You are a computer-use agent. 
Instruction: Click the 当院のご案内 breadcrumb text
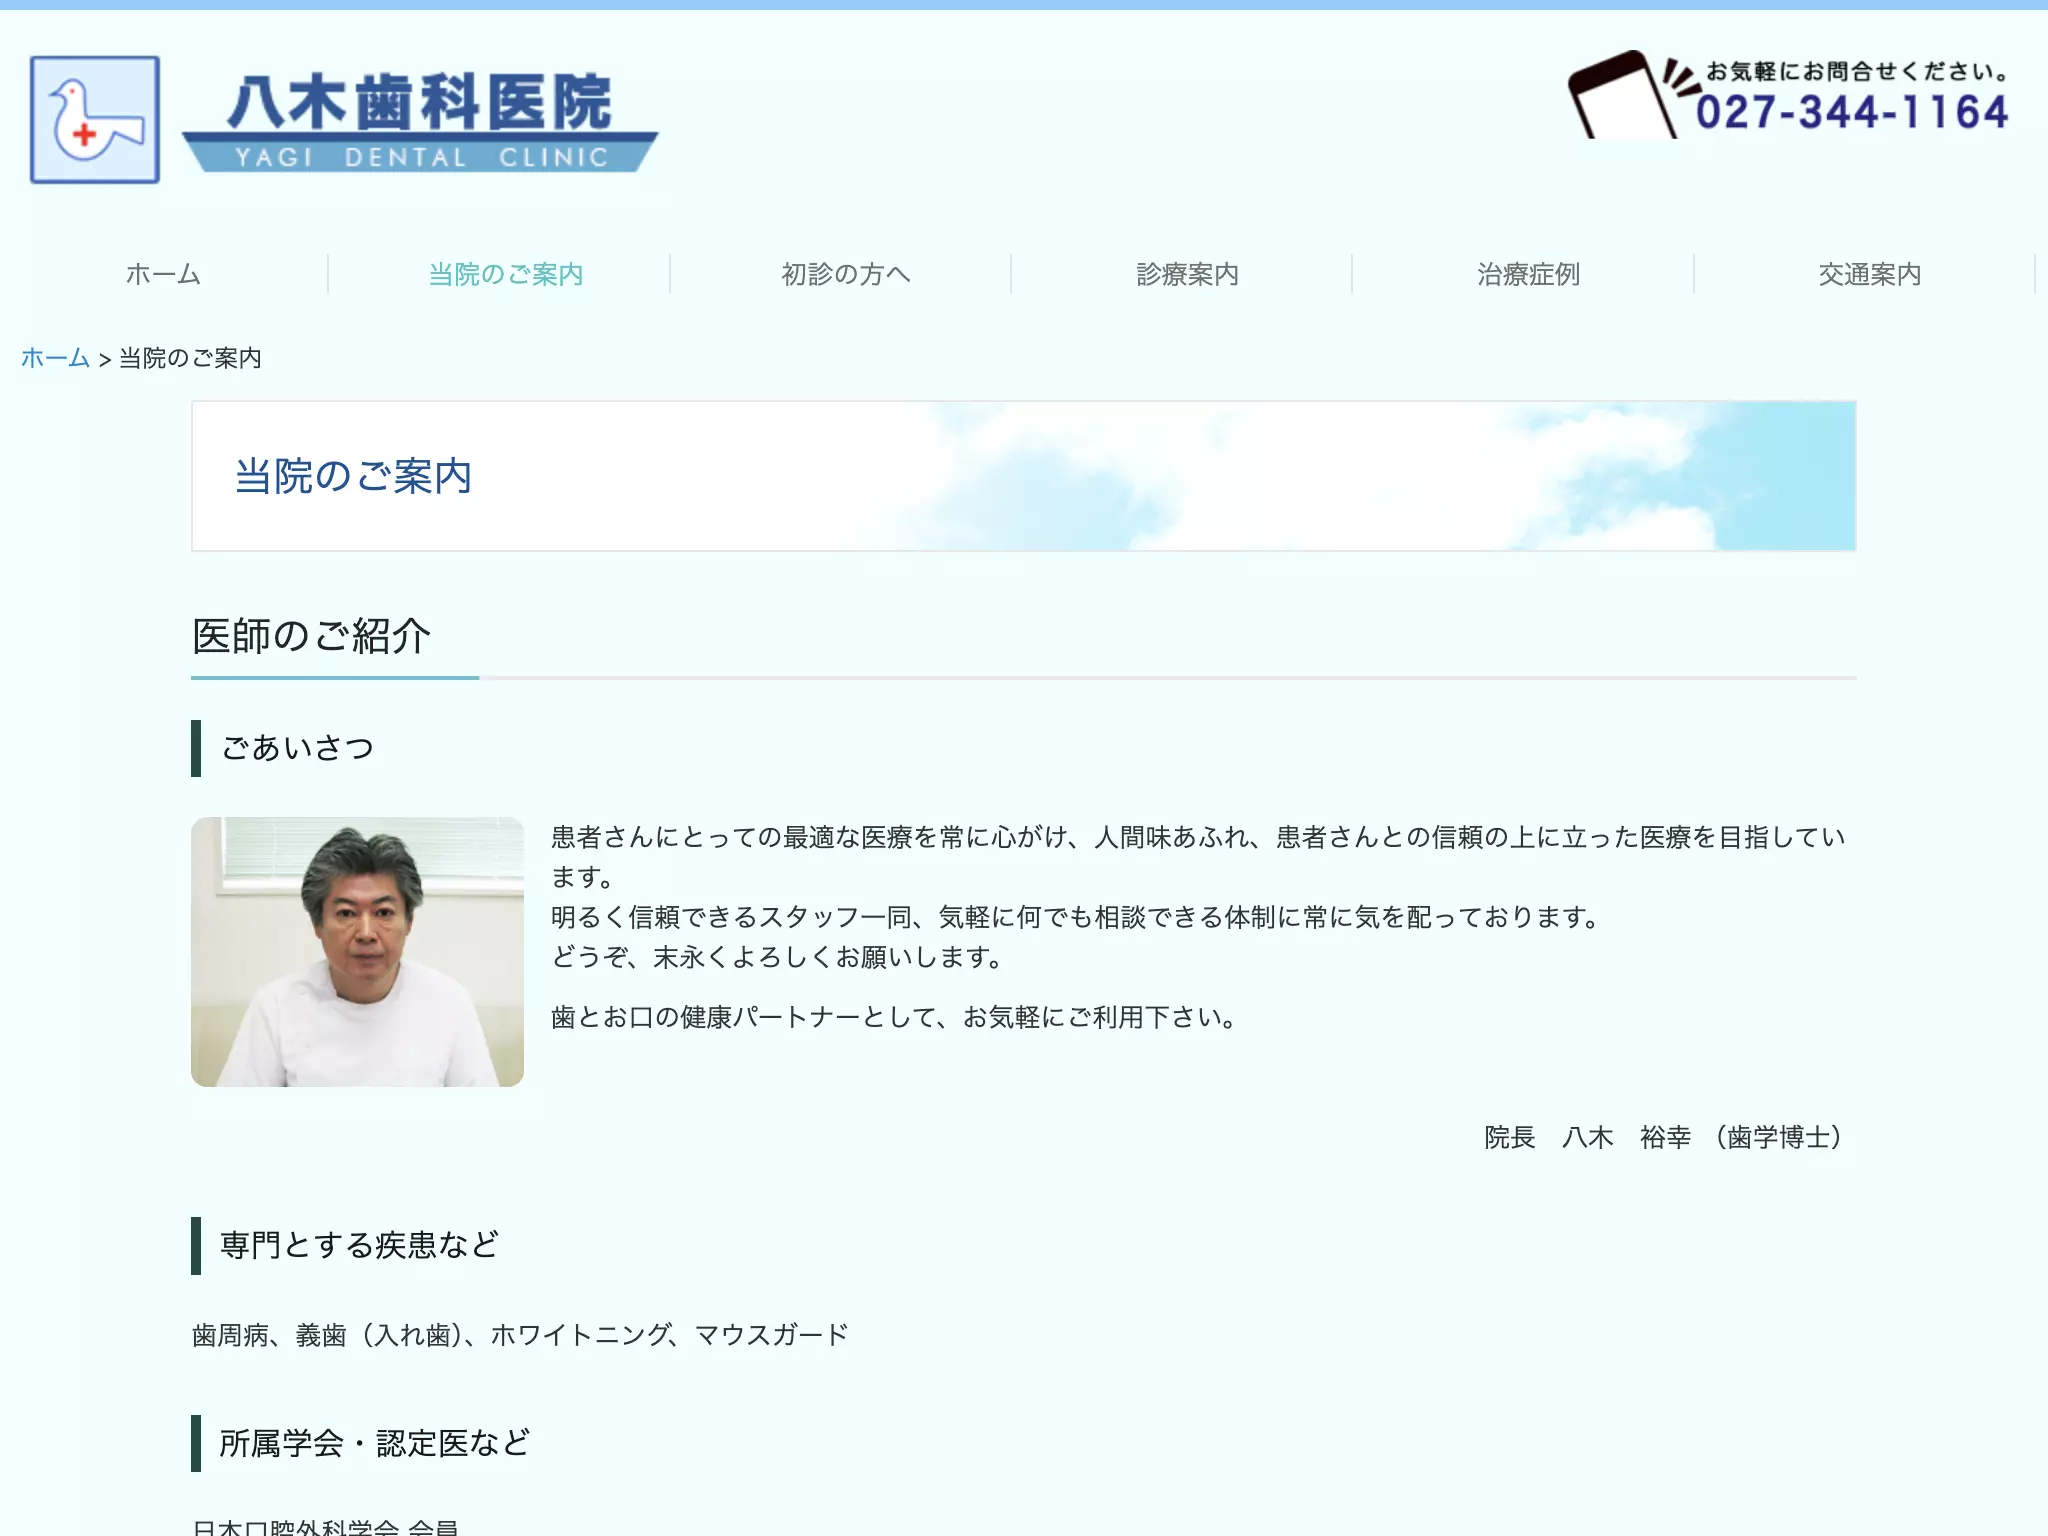(x=190, y=358)
